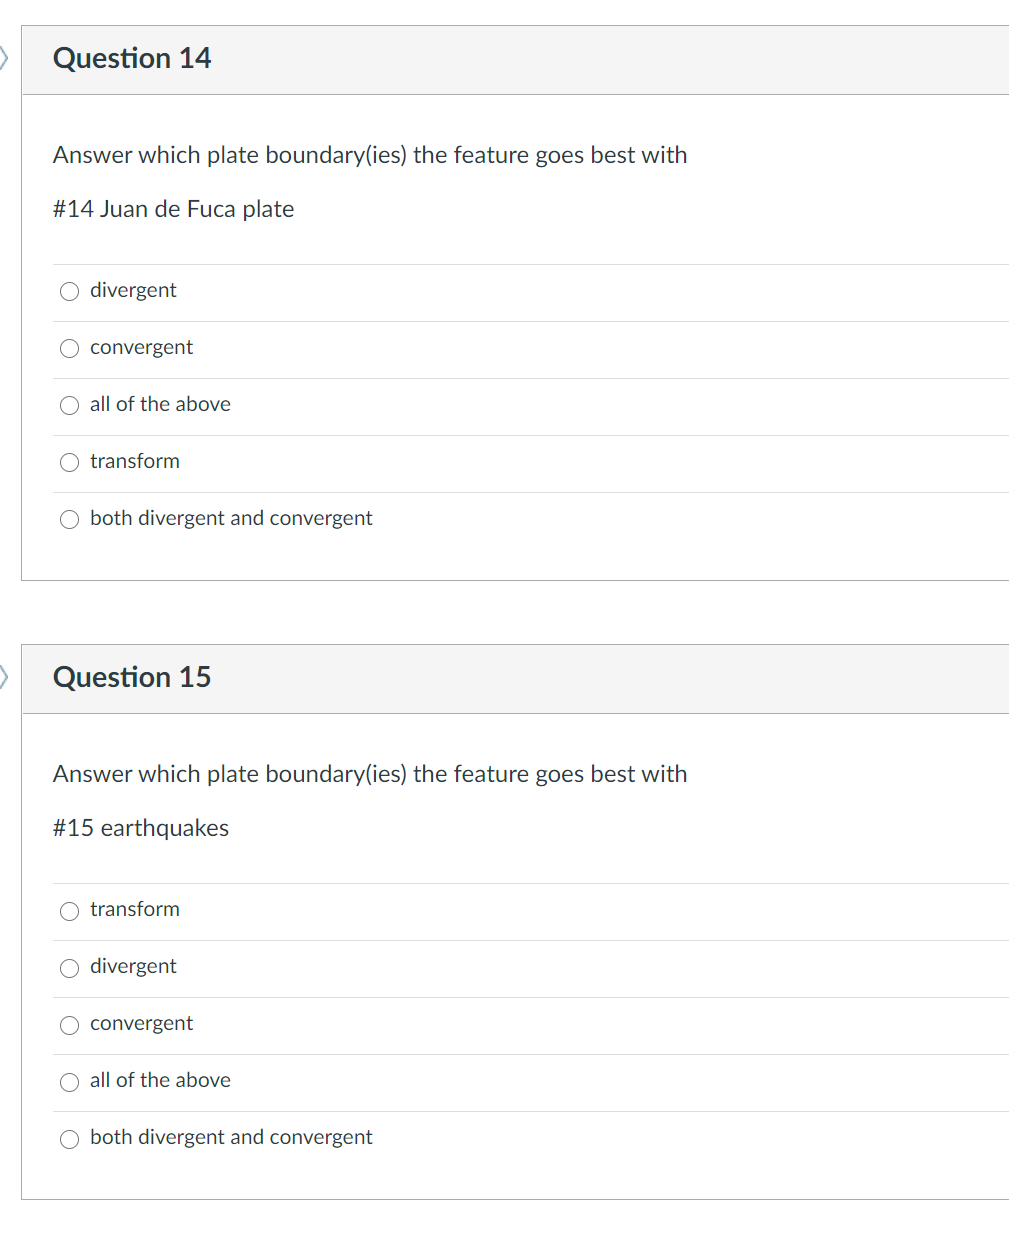Select the 'transform' radio button in Question 15
The image size is (1009, 1246).
pyautogui.click(x=69, y=910)
